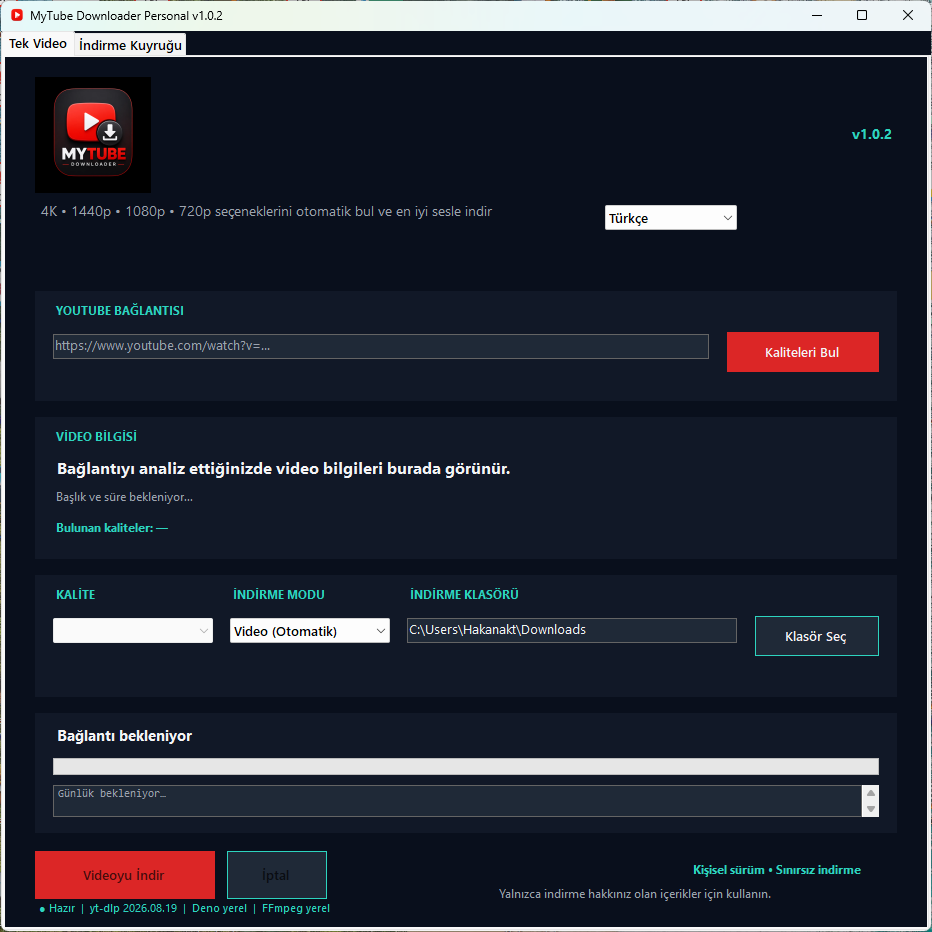Screen dimensions: 932x932
Task: Open the İndirme Kuyruğu tab
Action: pyautogui.click(x=130, y=45)
